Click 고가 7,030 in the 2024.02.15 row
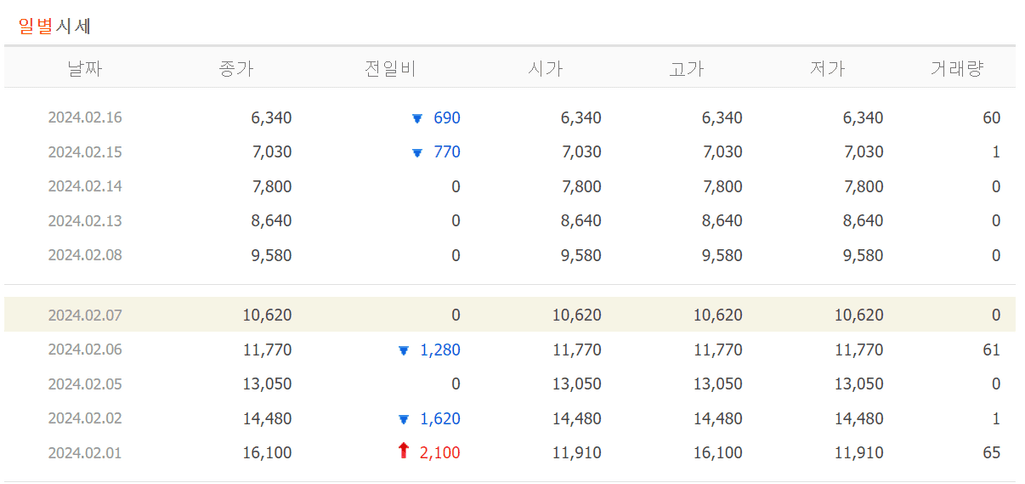Image resolution: width=1025 pixels, height=484 pixels. pos(722,152)
